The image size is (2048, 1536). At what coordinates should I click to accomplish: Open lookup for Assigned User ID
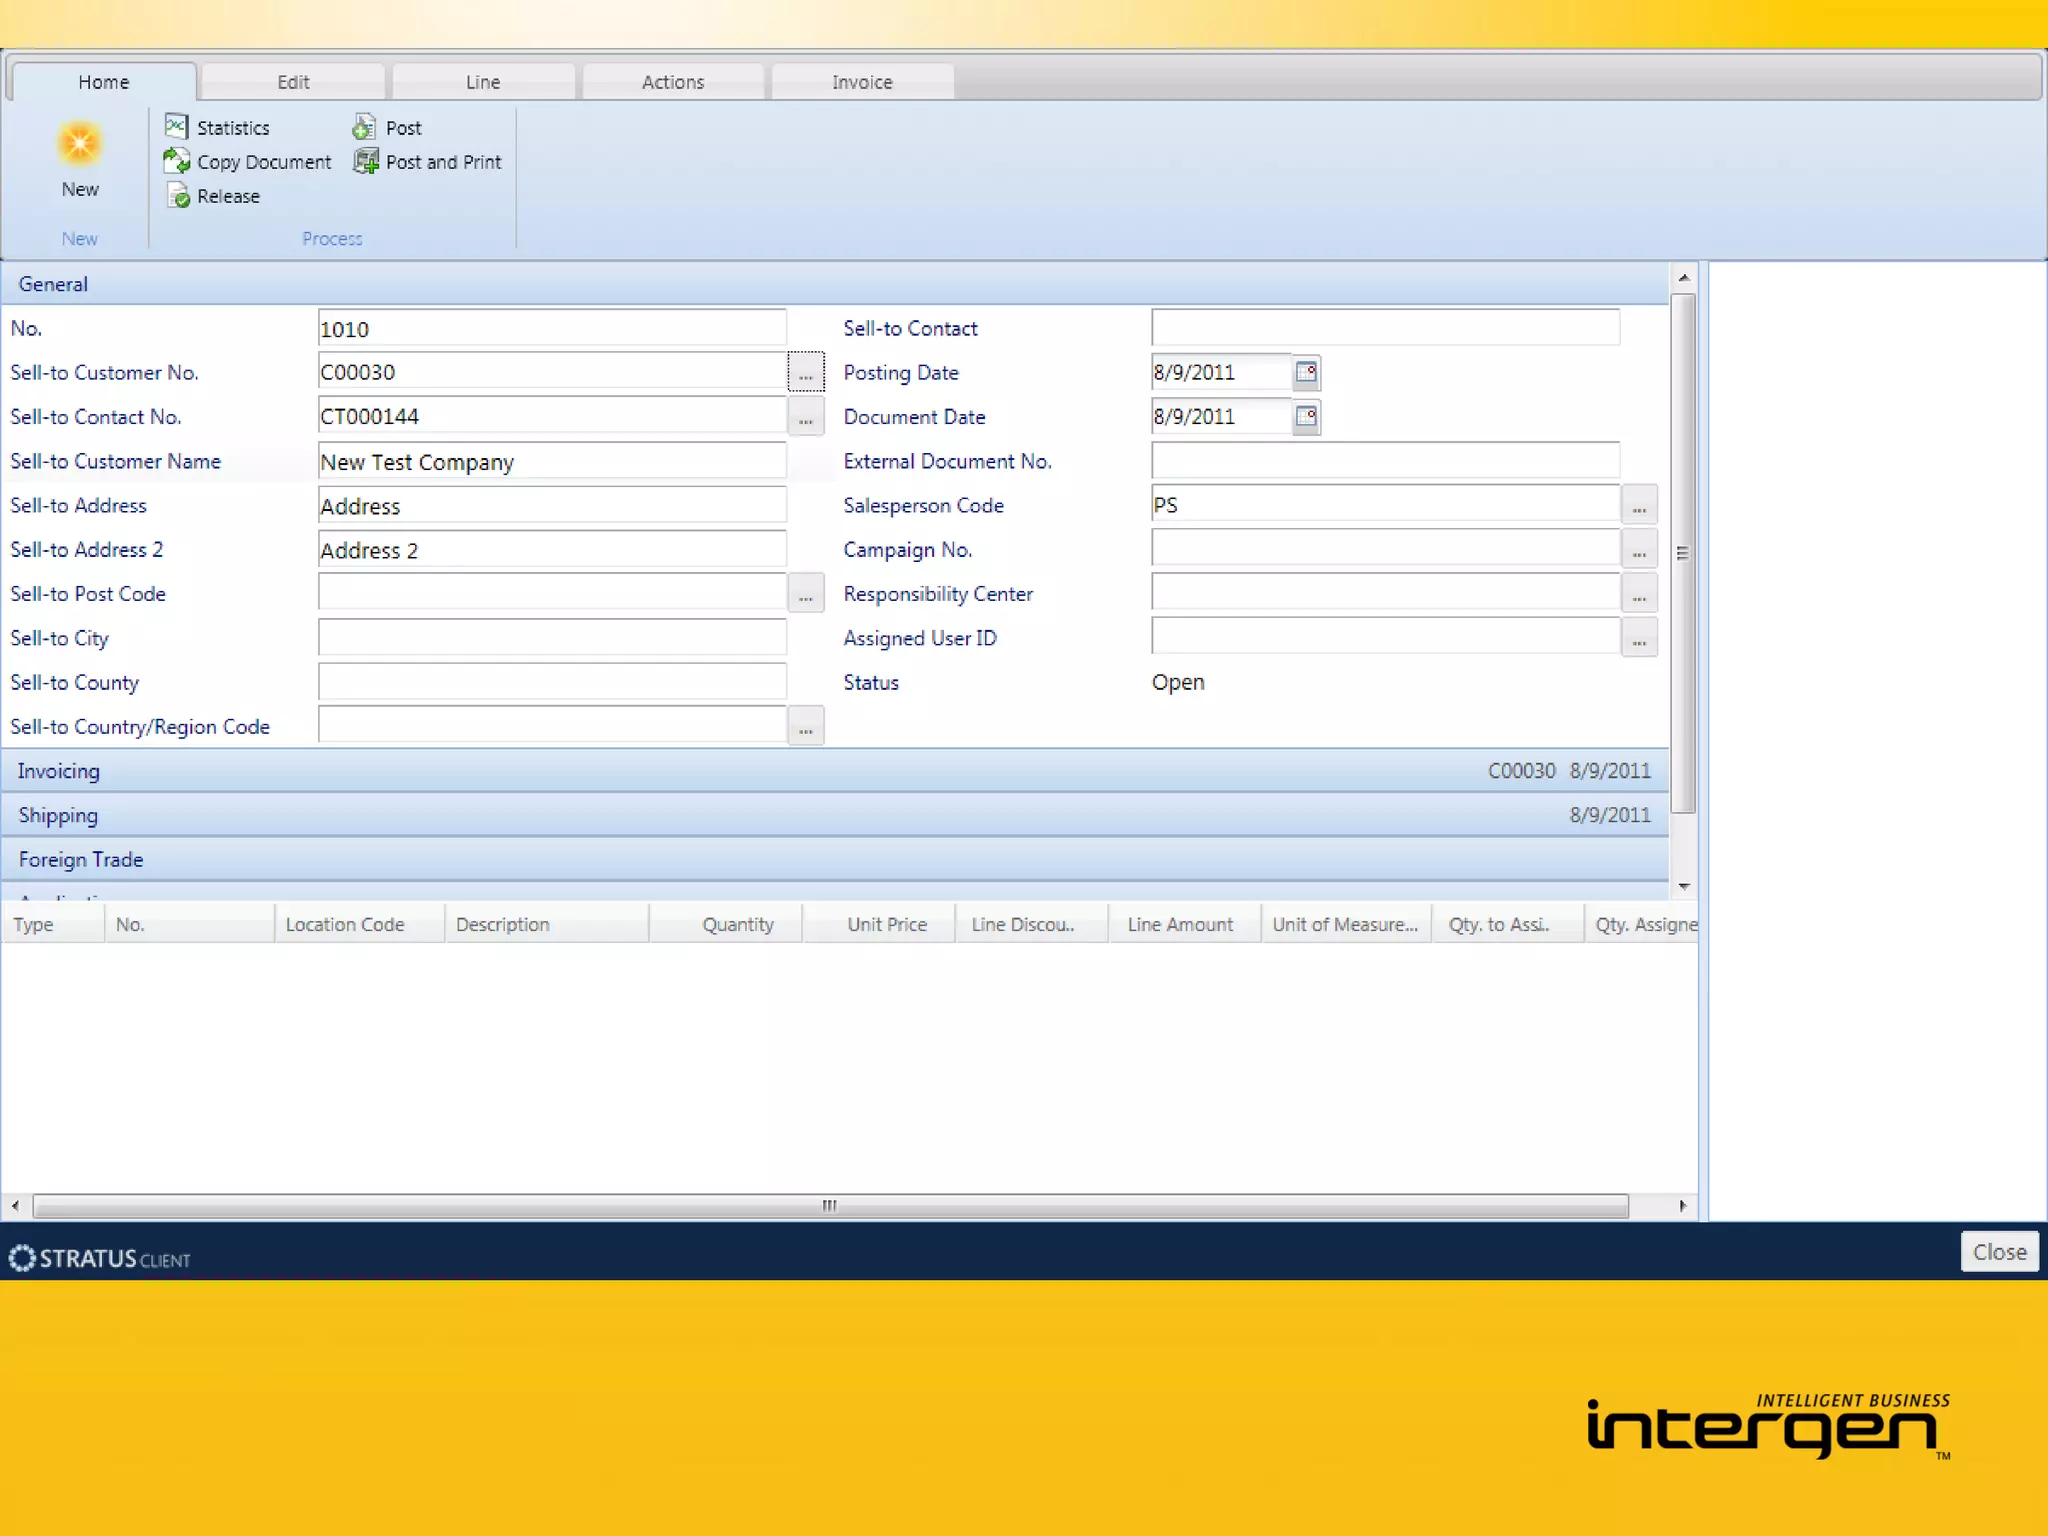(x=1639, y=638)
